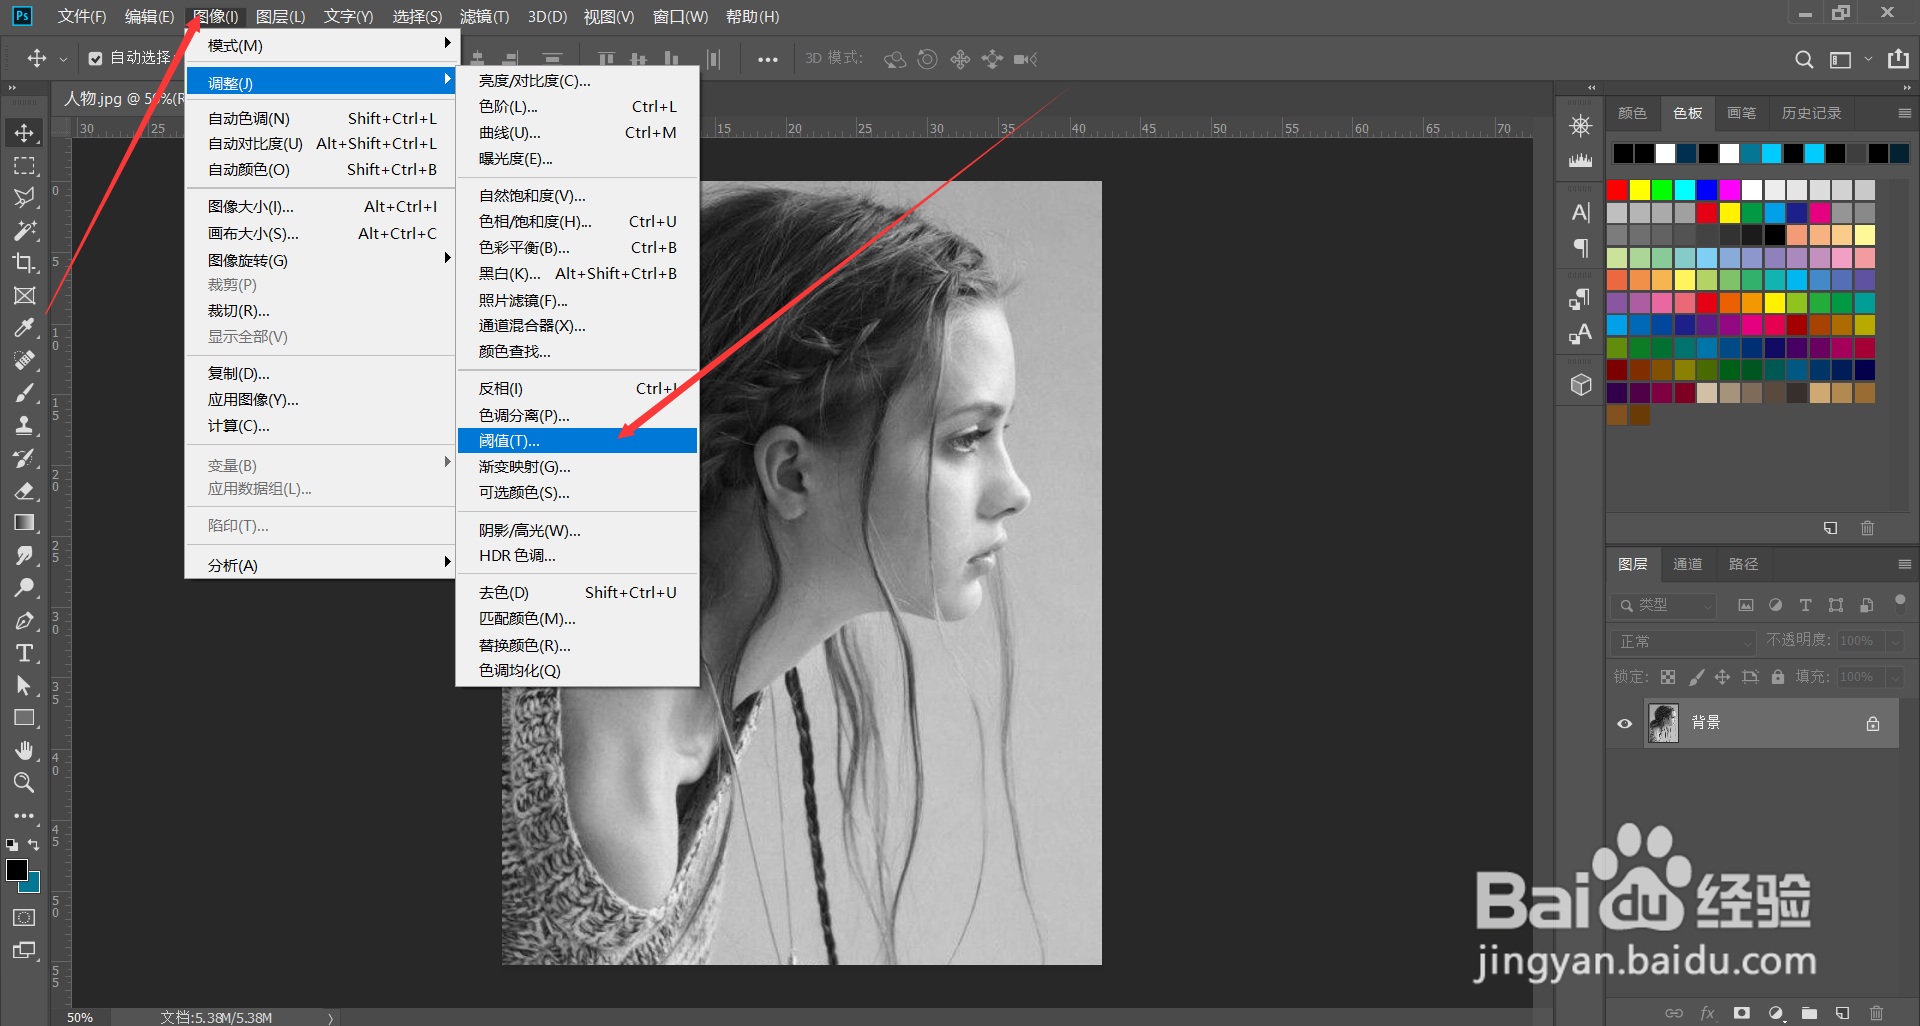Delete layer using trash icon
The height and width of the screenshot is (1026, 1920).
pos(1876,1013)
